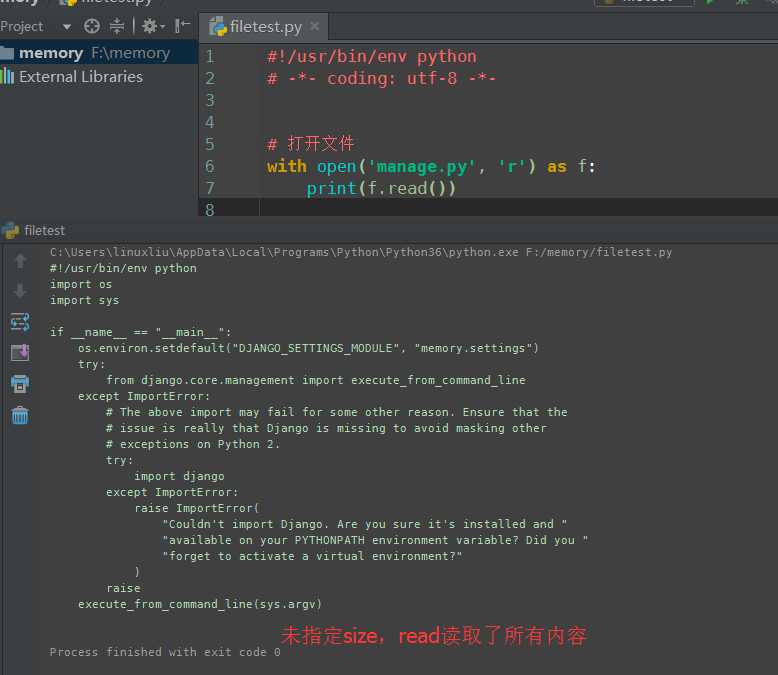Click the shebang comment on line 1
The width and height of the screenshot is (778, 675).
tap(372, 57)
